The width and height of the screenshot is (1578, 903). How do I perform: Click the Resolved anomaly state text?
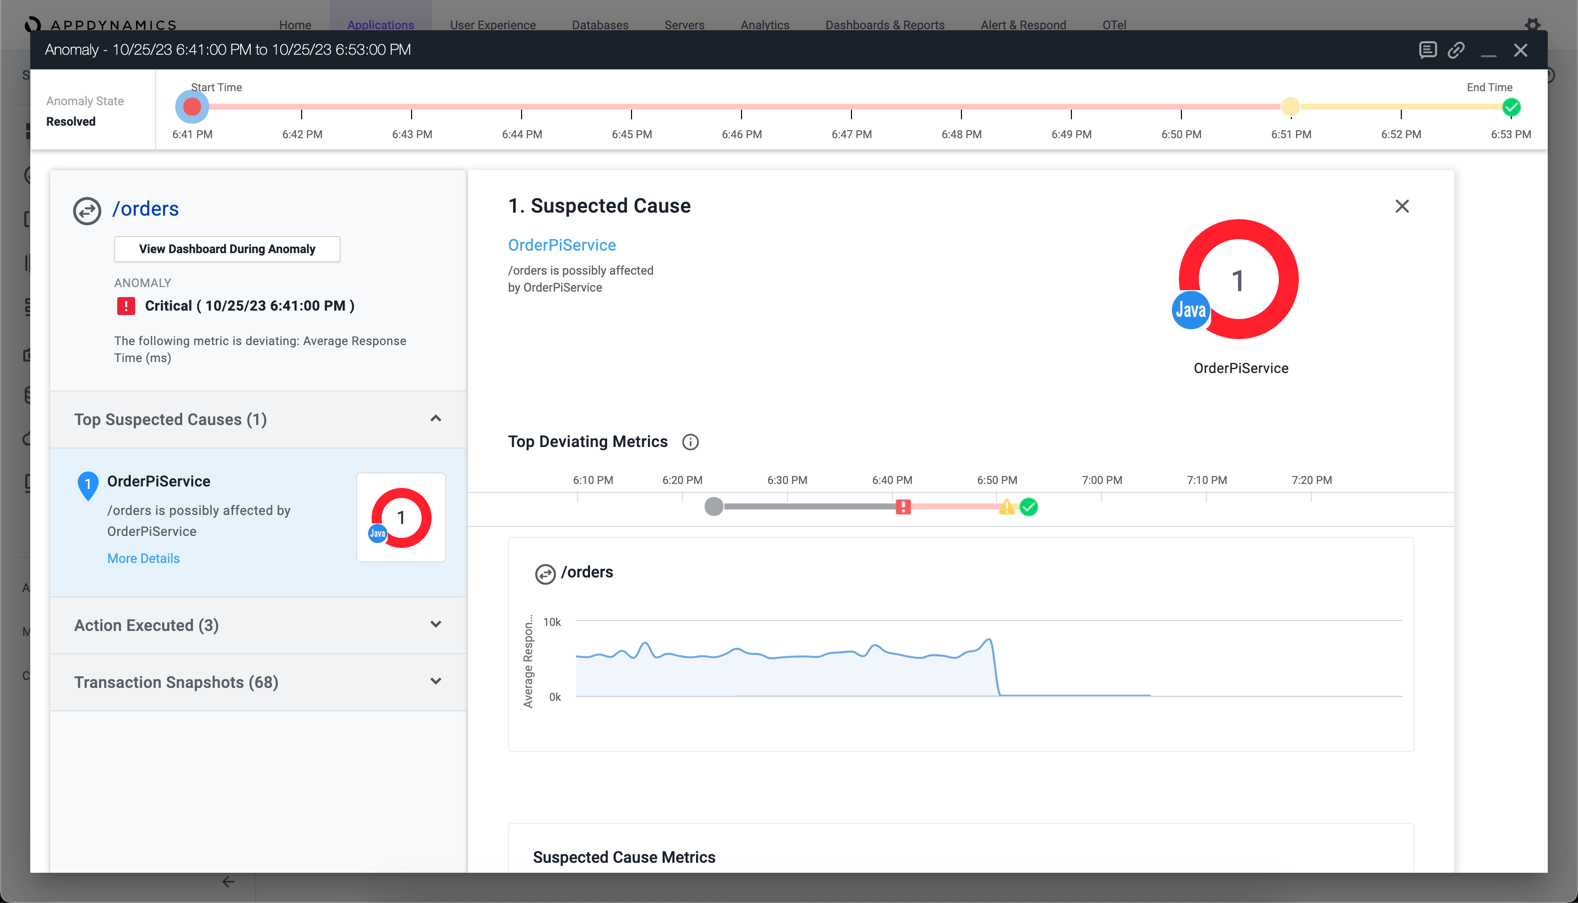click(x=71, y=122)
